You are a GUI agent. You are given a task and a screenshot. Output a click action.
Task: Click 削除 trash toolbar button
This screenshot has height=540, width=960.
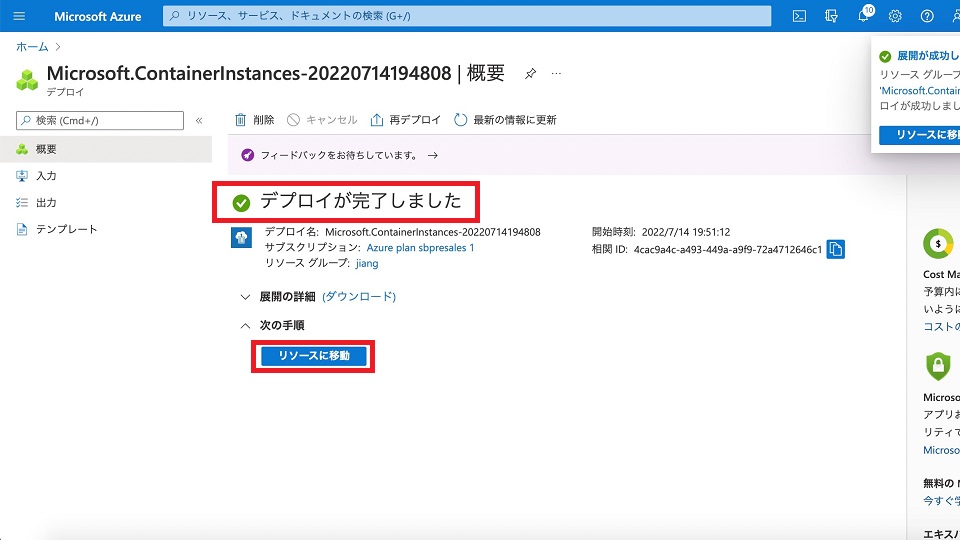point(255,120)
